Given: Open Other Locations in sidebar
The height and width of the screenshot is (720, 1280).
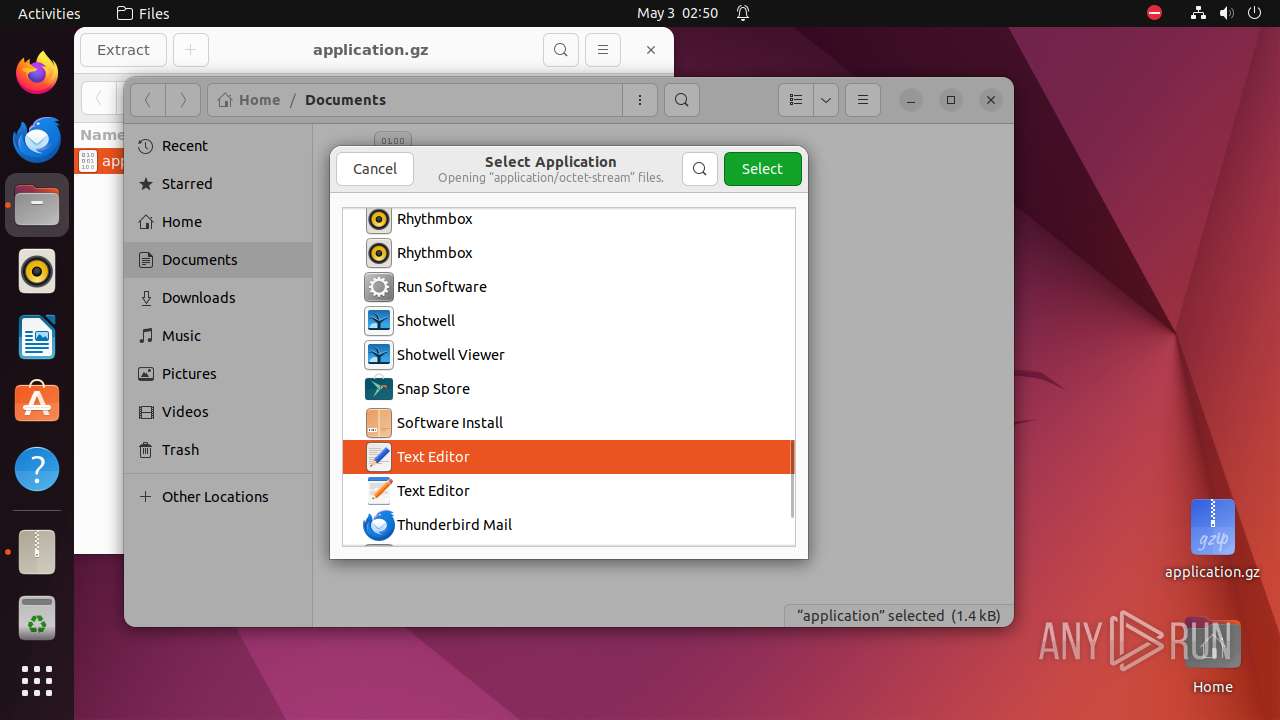Looking at the screenshot, I should (218, 497).
